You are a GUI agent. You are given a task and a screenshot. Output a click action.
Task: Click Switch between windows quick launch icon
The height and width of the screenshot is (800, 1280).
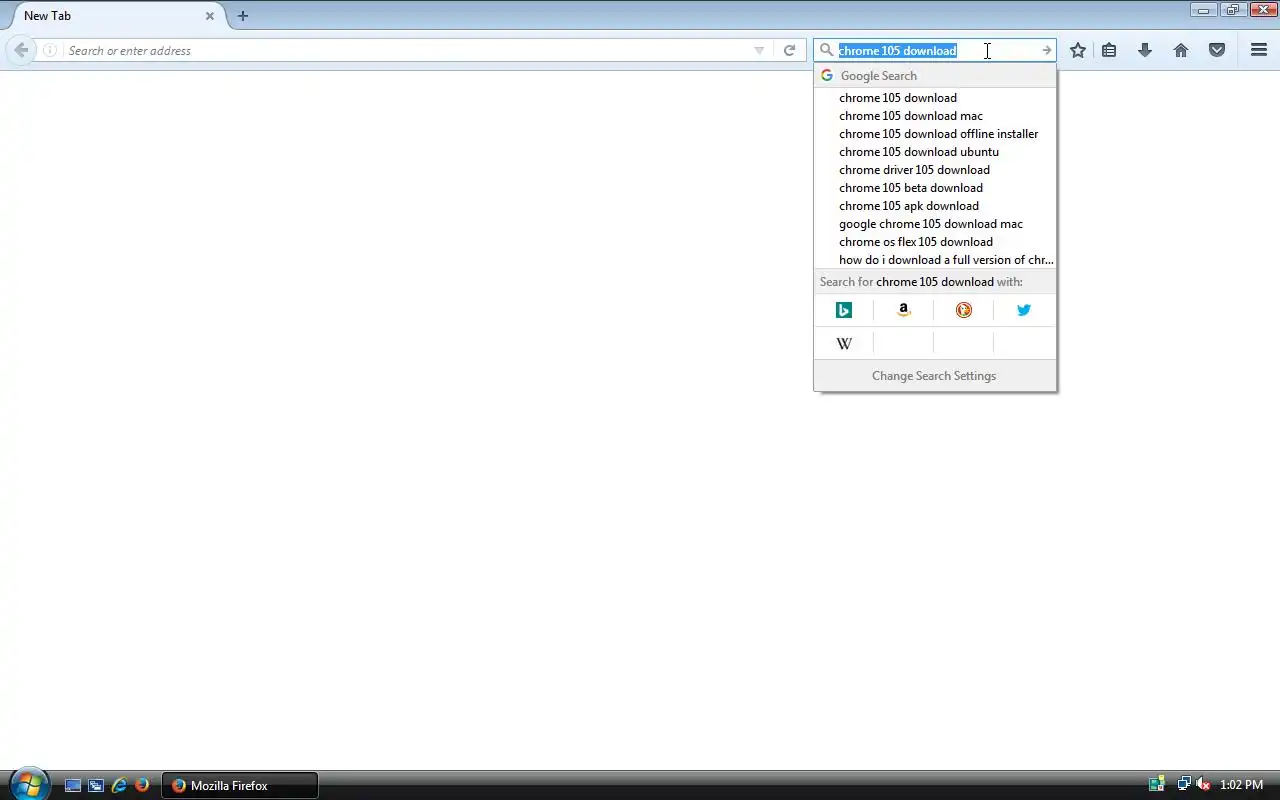tap(96, 786)
